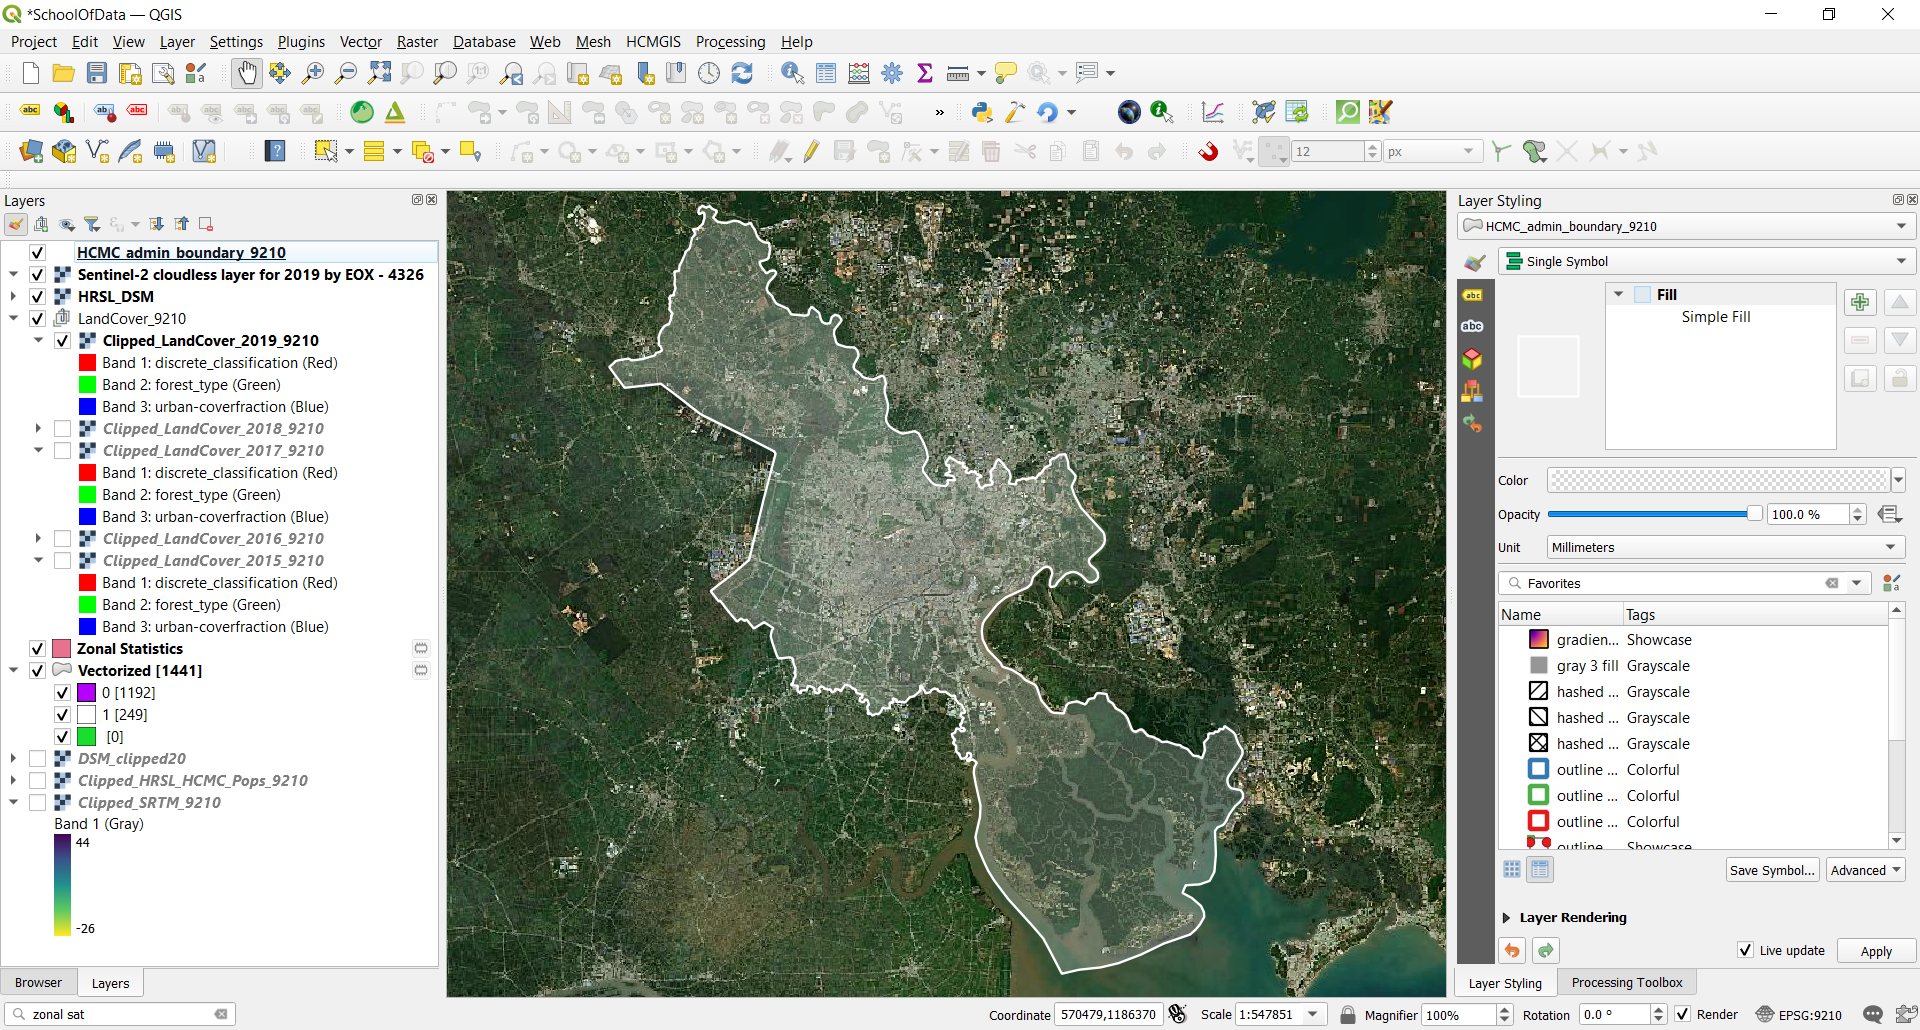
Task: Click the Filter Legend funnel icon
Action: [92, 224]
